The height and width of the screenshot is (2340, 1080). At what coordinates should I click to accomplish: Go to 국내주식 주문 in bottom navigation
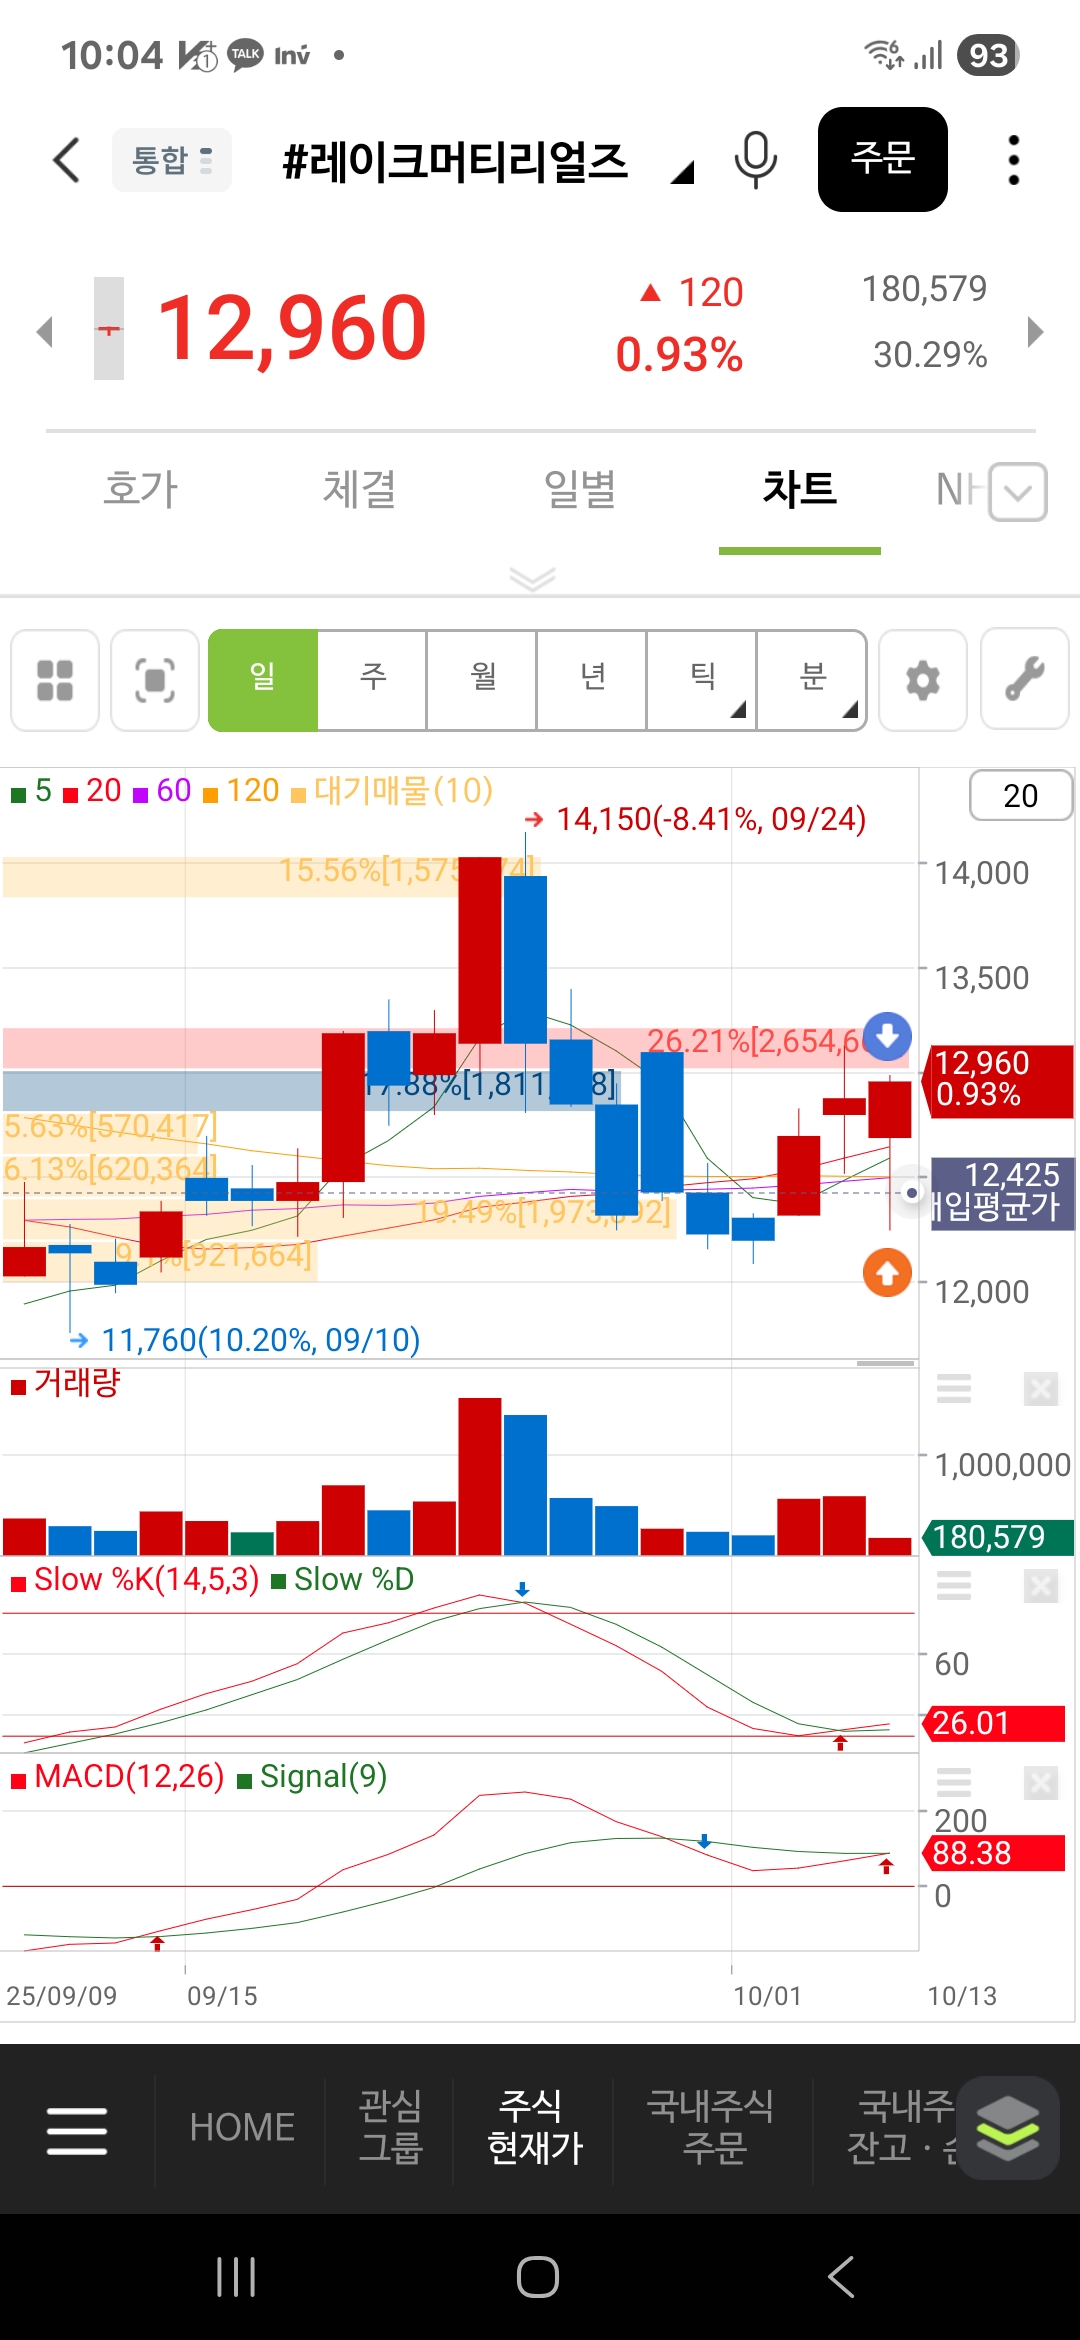[711, 2127]
